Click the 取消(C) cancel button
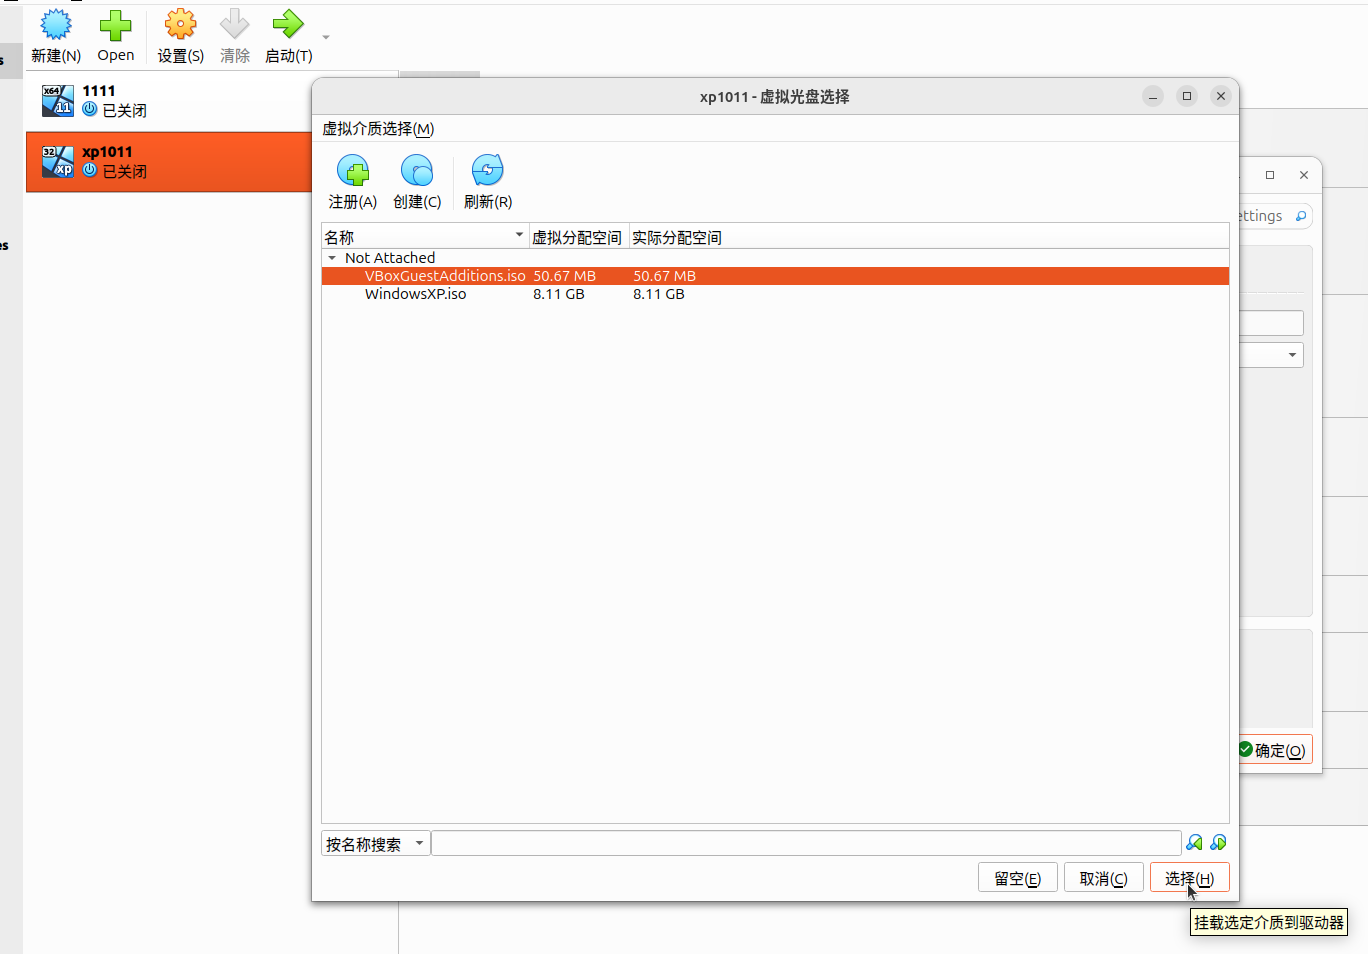1368x954 pixels. pos(1104,878)
